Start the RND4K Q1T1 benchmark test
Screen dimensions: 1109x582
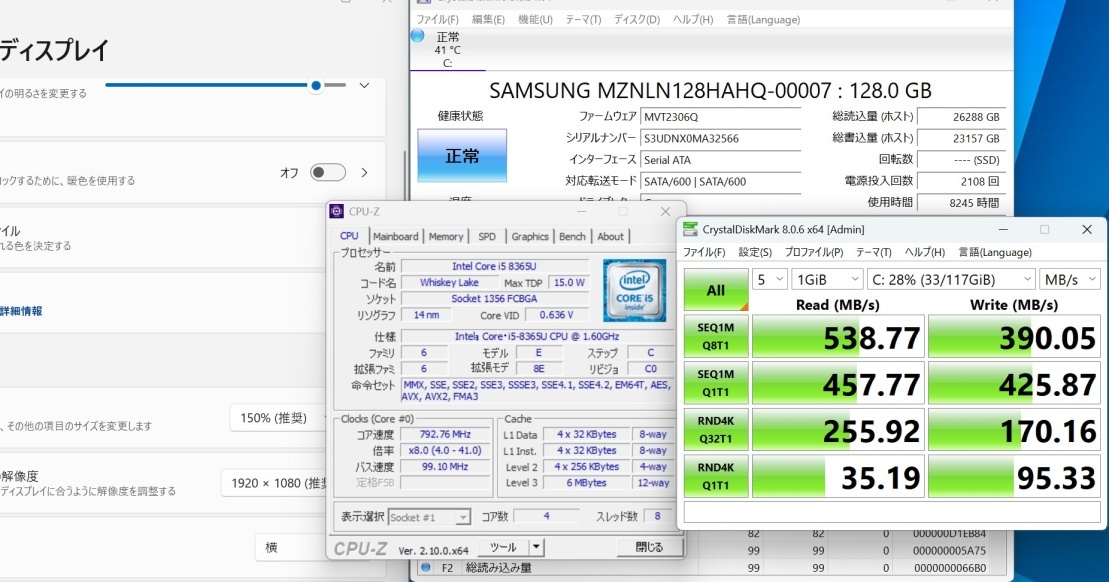(x=716, y=475)
